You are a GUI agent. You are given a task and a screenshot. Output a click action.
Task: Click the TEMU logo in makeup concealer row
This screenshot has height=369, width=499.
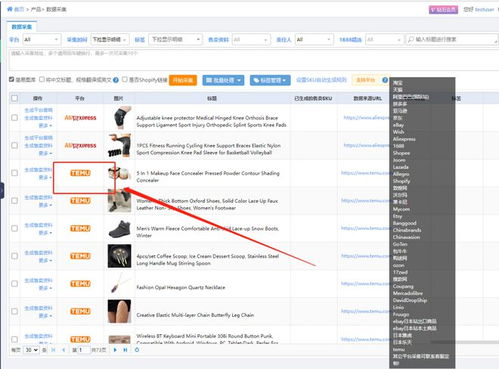(x=80, y=173)
